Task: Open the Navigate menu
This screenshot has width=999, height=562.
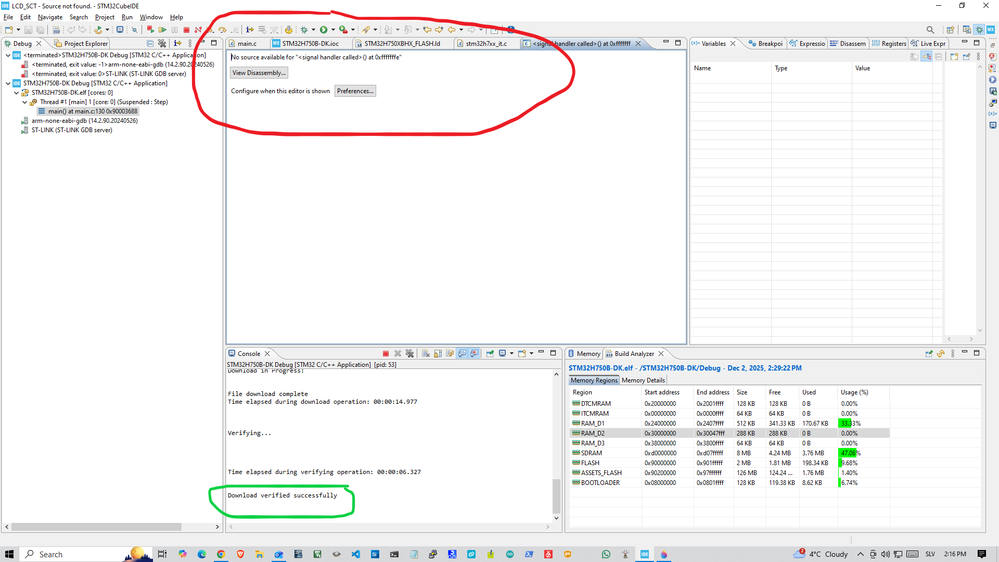Action: [x=50, y=17]
